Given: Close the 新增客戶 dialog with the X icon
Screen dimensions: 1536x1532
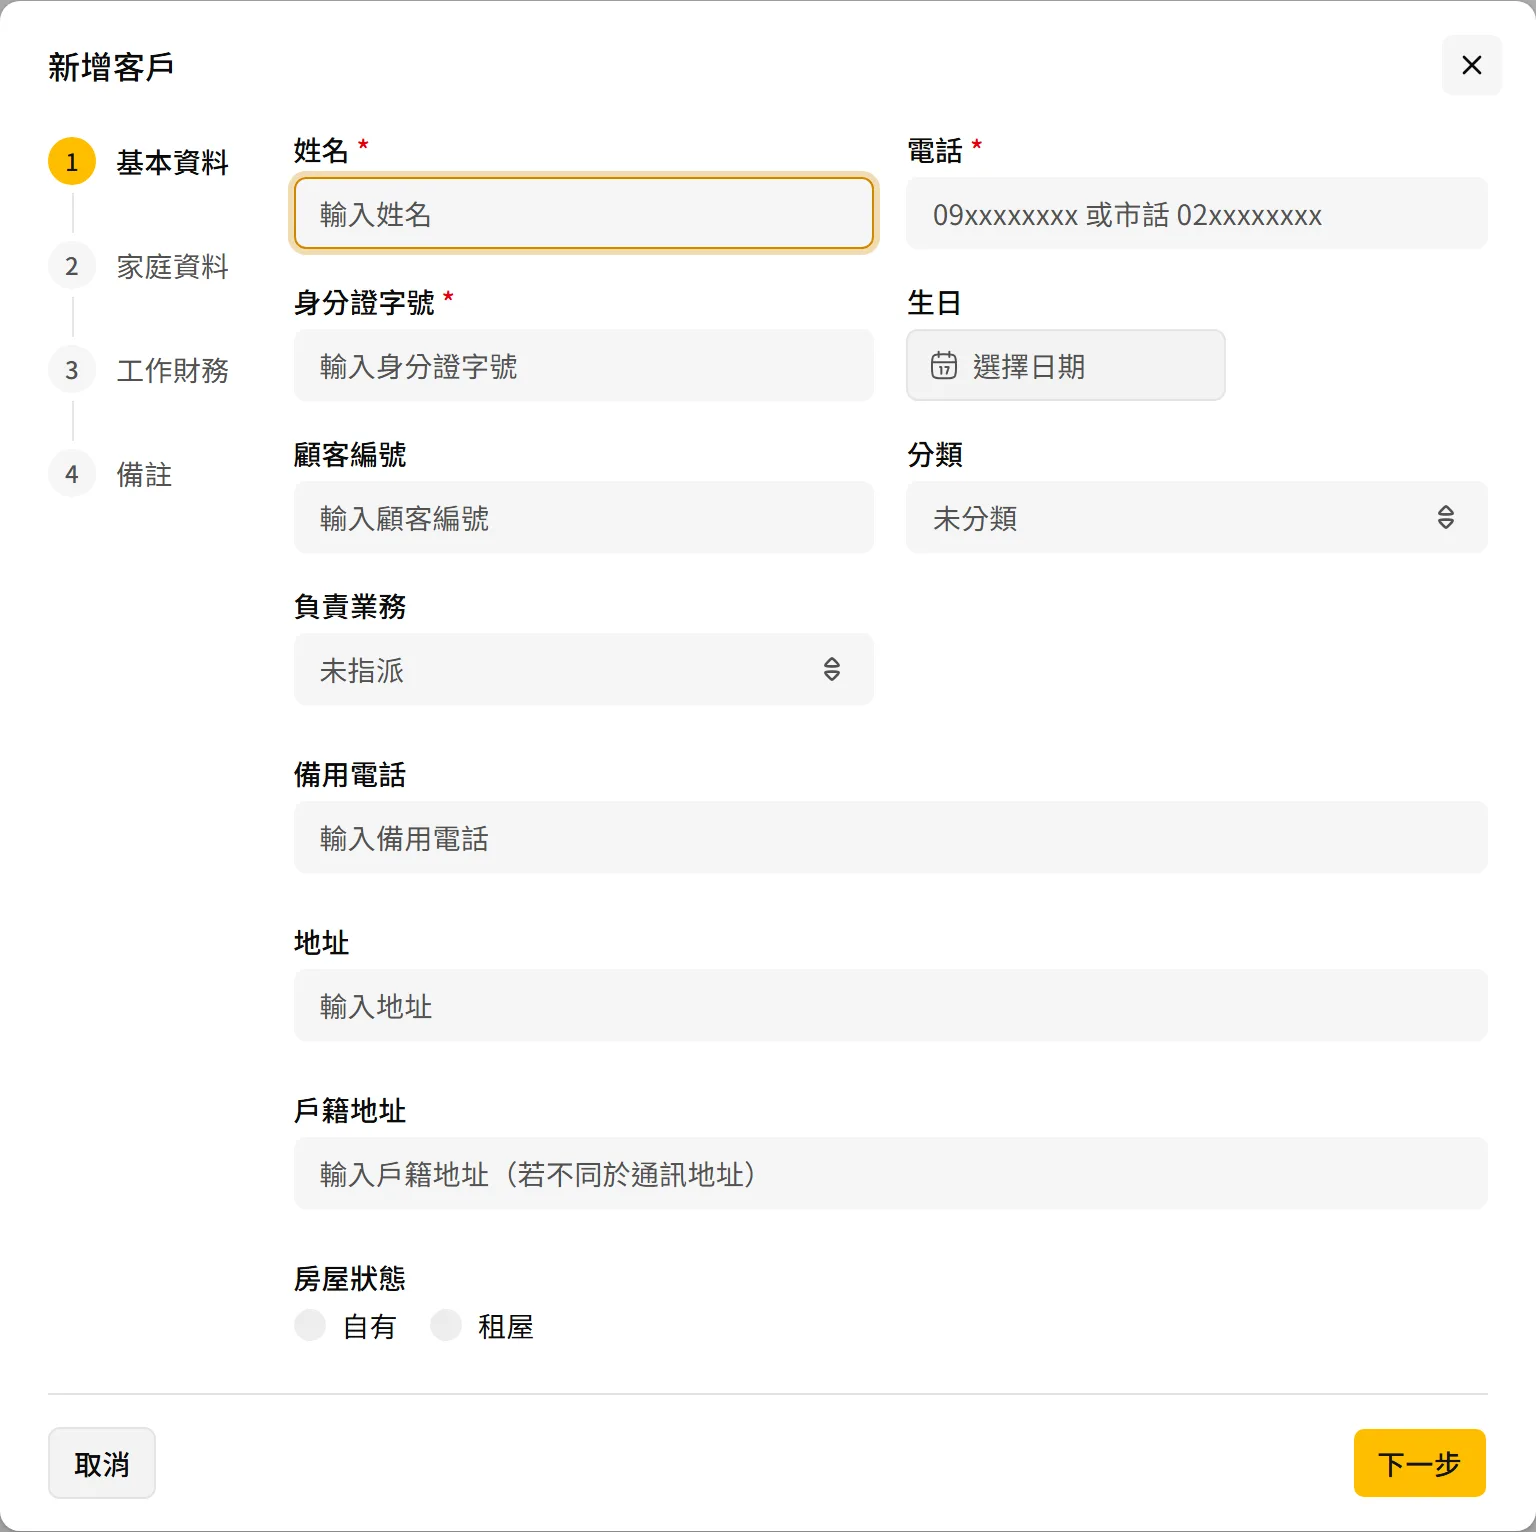Looking at the screenshot, I should click(x=1471, y=65).
